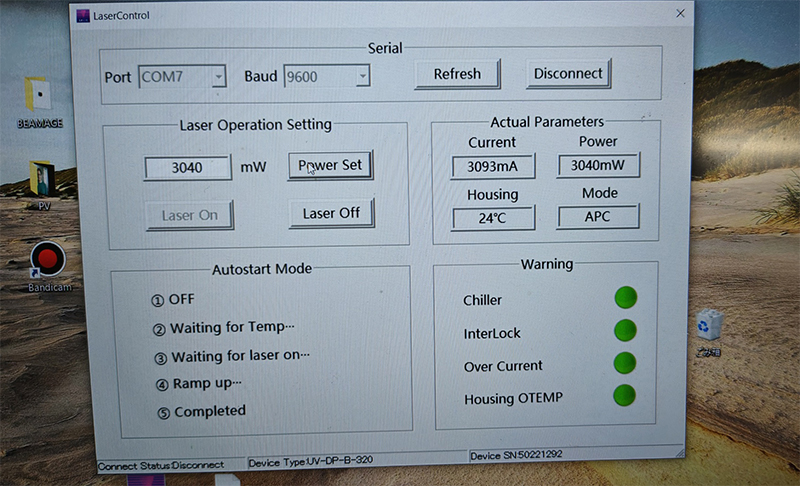Viewport: 800px width, 486px height.
Task: Click the InterLock green status light
Action: click(625, 330)
